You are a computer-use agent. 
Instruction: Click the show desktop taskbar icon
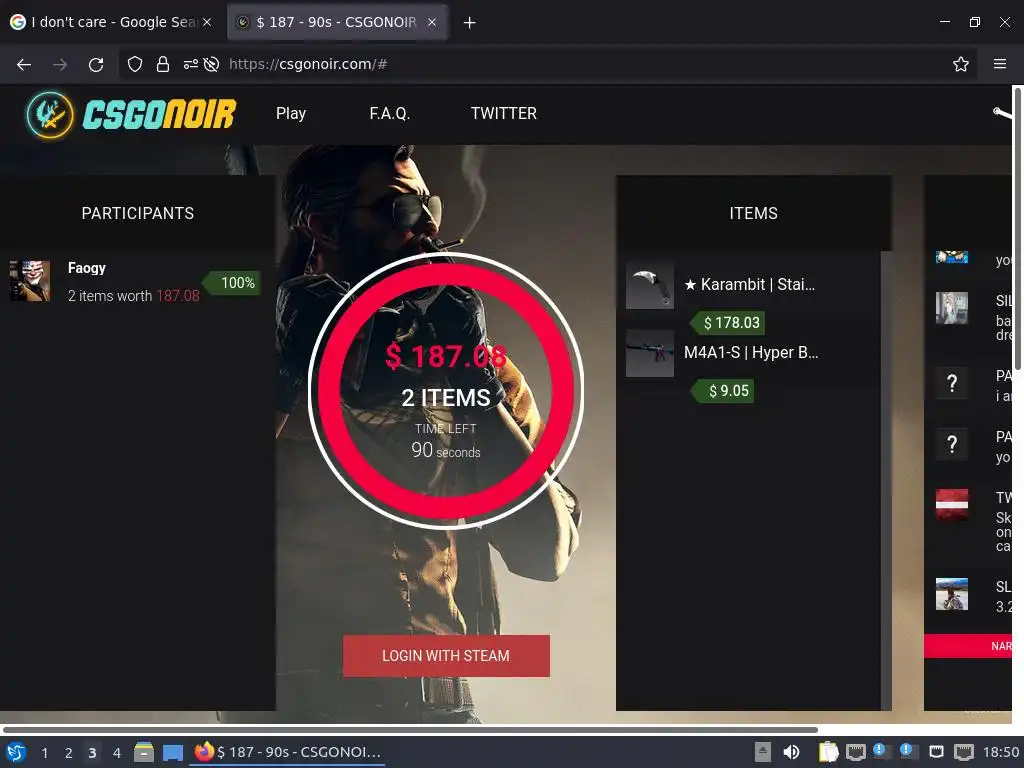coord(173,752)
